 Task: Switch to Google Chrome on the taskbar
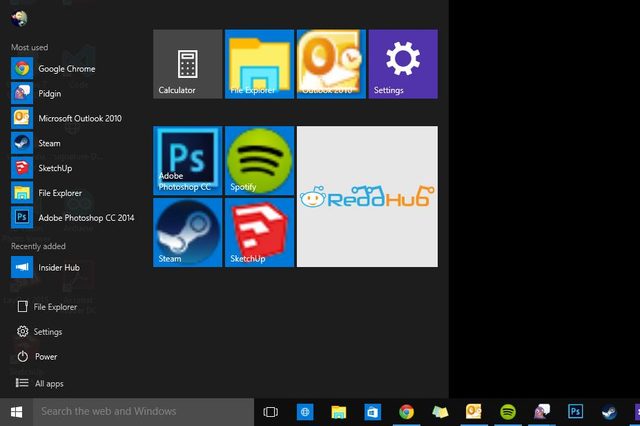pyautogui.click(x=407, y=412)
